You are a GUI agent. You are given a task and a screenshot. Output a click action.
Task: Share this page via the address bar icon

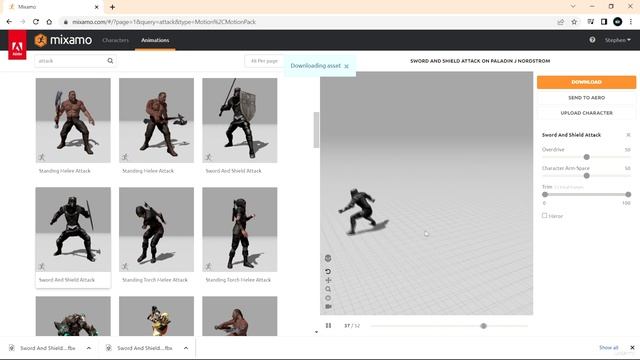tap(560, 22)
